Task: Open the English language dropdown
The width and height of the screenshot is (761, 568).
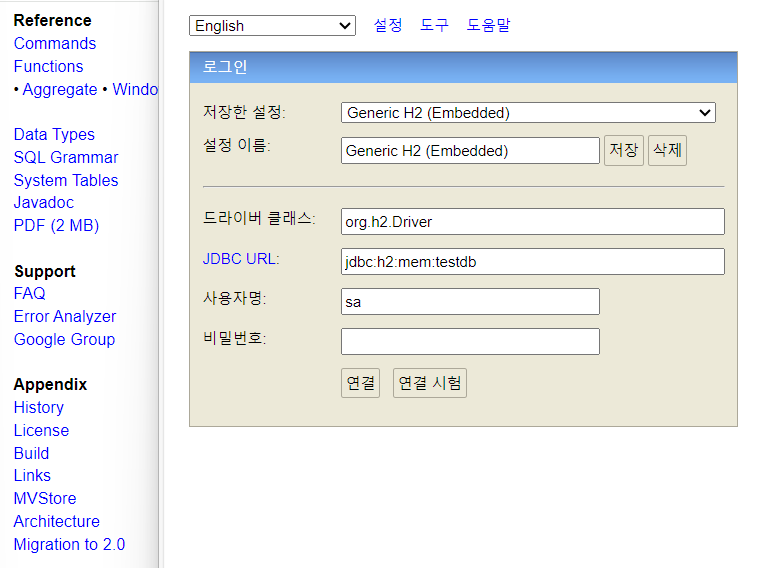Action: (272, 26)
